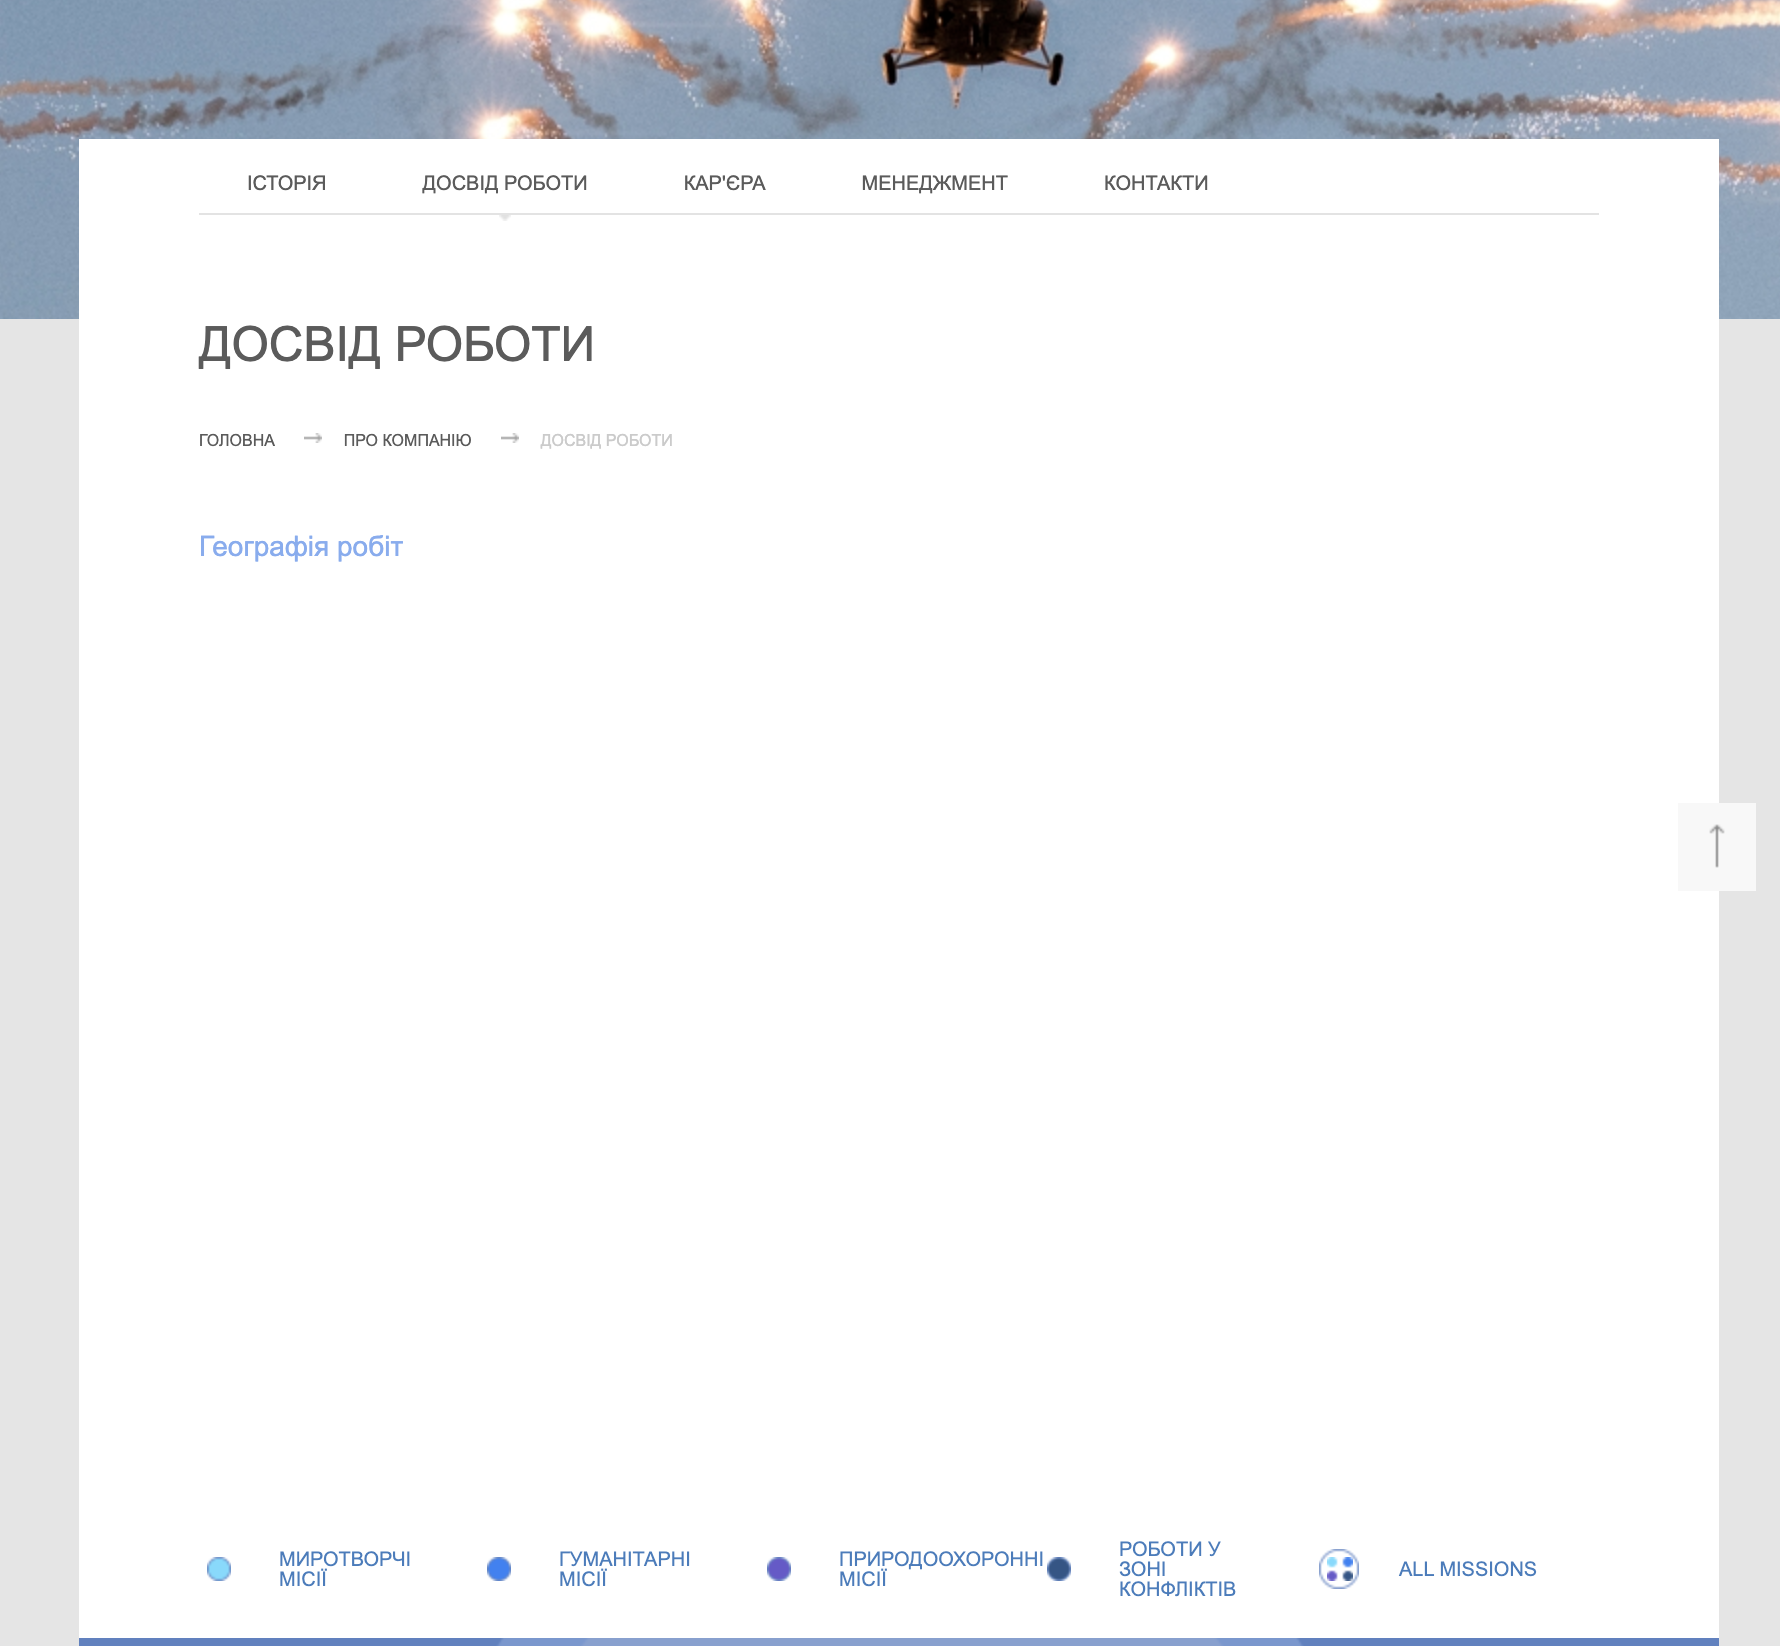Filter by ПРИРОДООХОРОННІ МІСІЇ label
Viewport: 1780px width, 1646px height.
click(x=940, y=1569)
